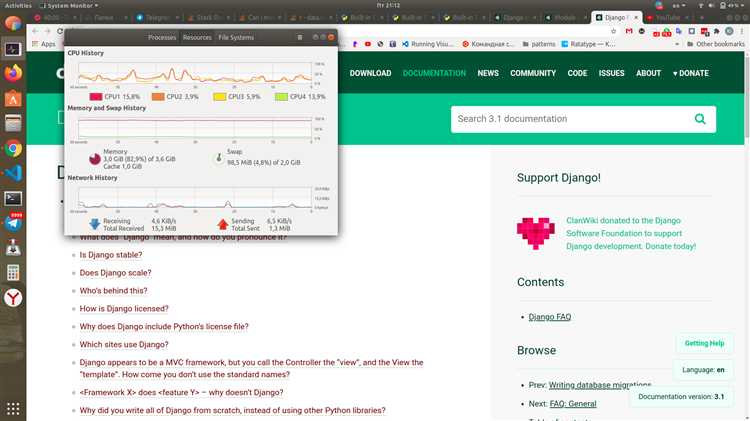Image resolution: width=750 pixels, height=421 pixels.
Task: Open link Does Django scale?
Action: tap(115, 273)
